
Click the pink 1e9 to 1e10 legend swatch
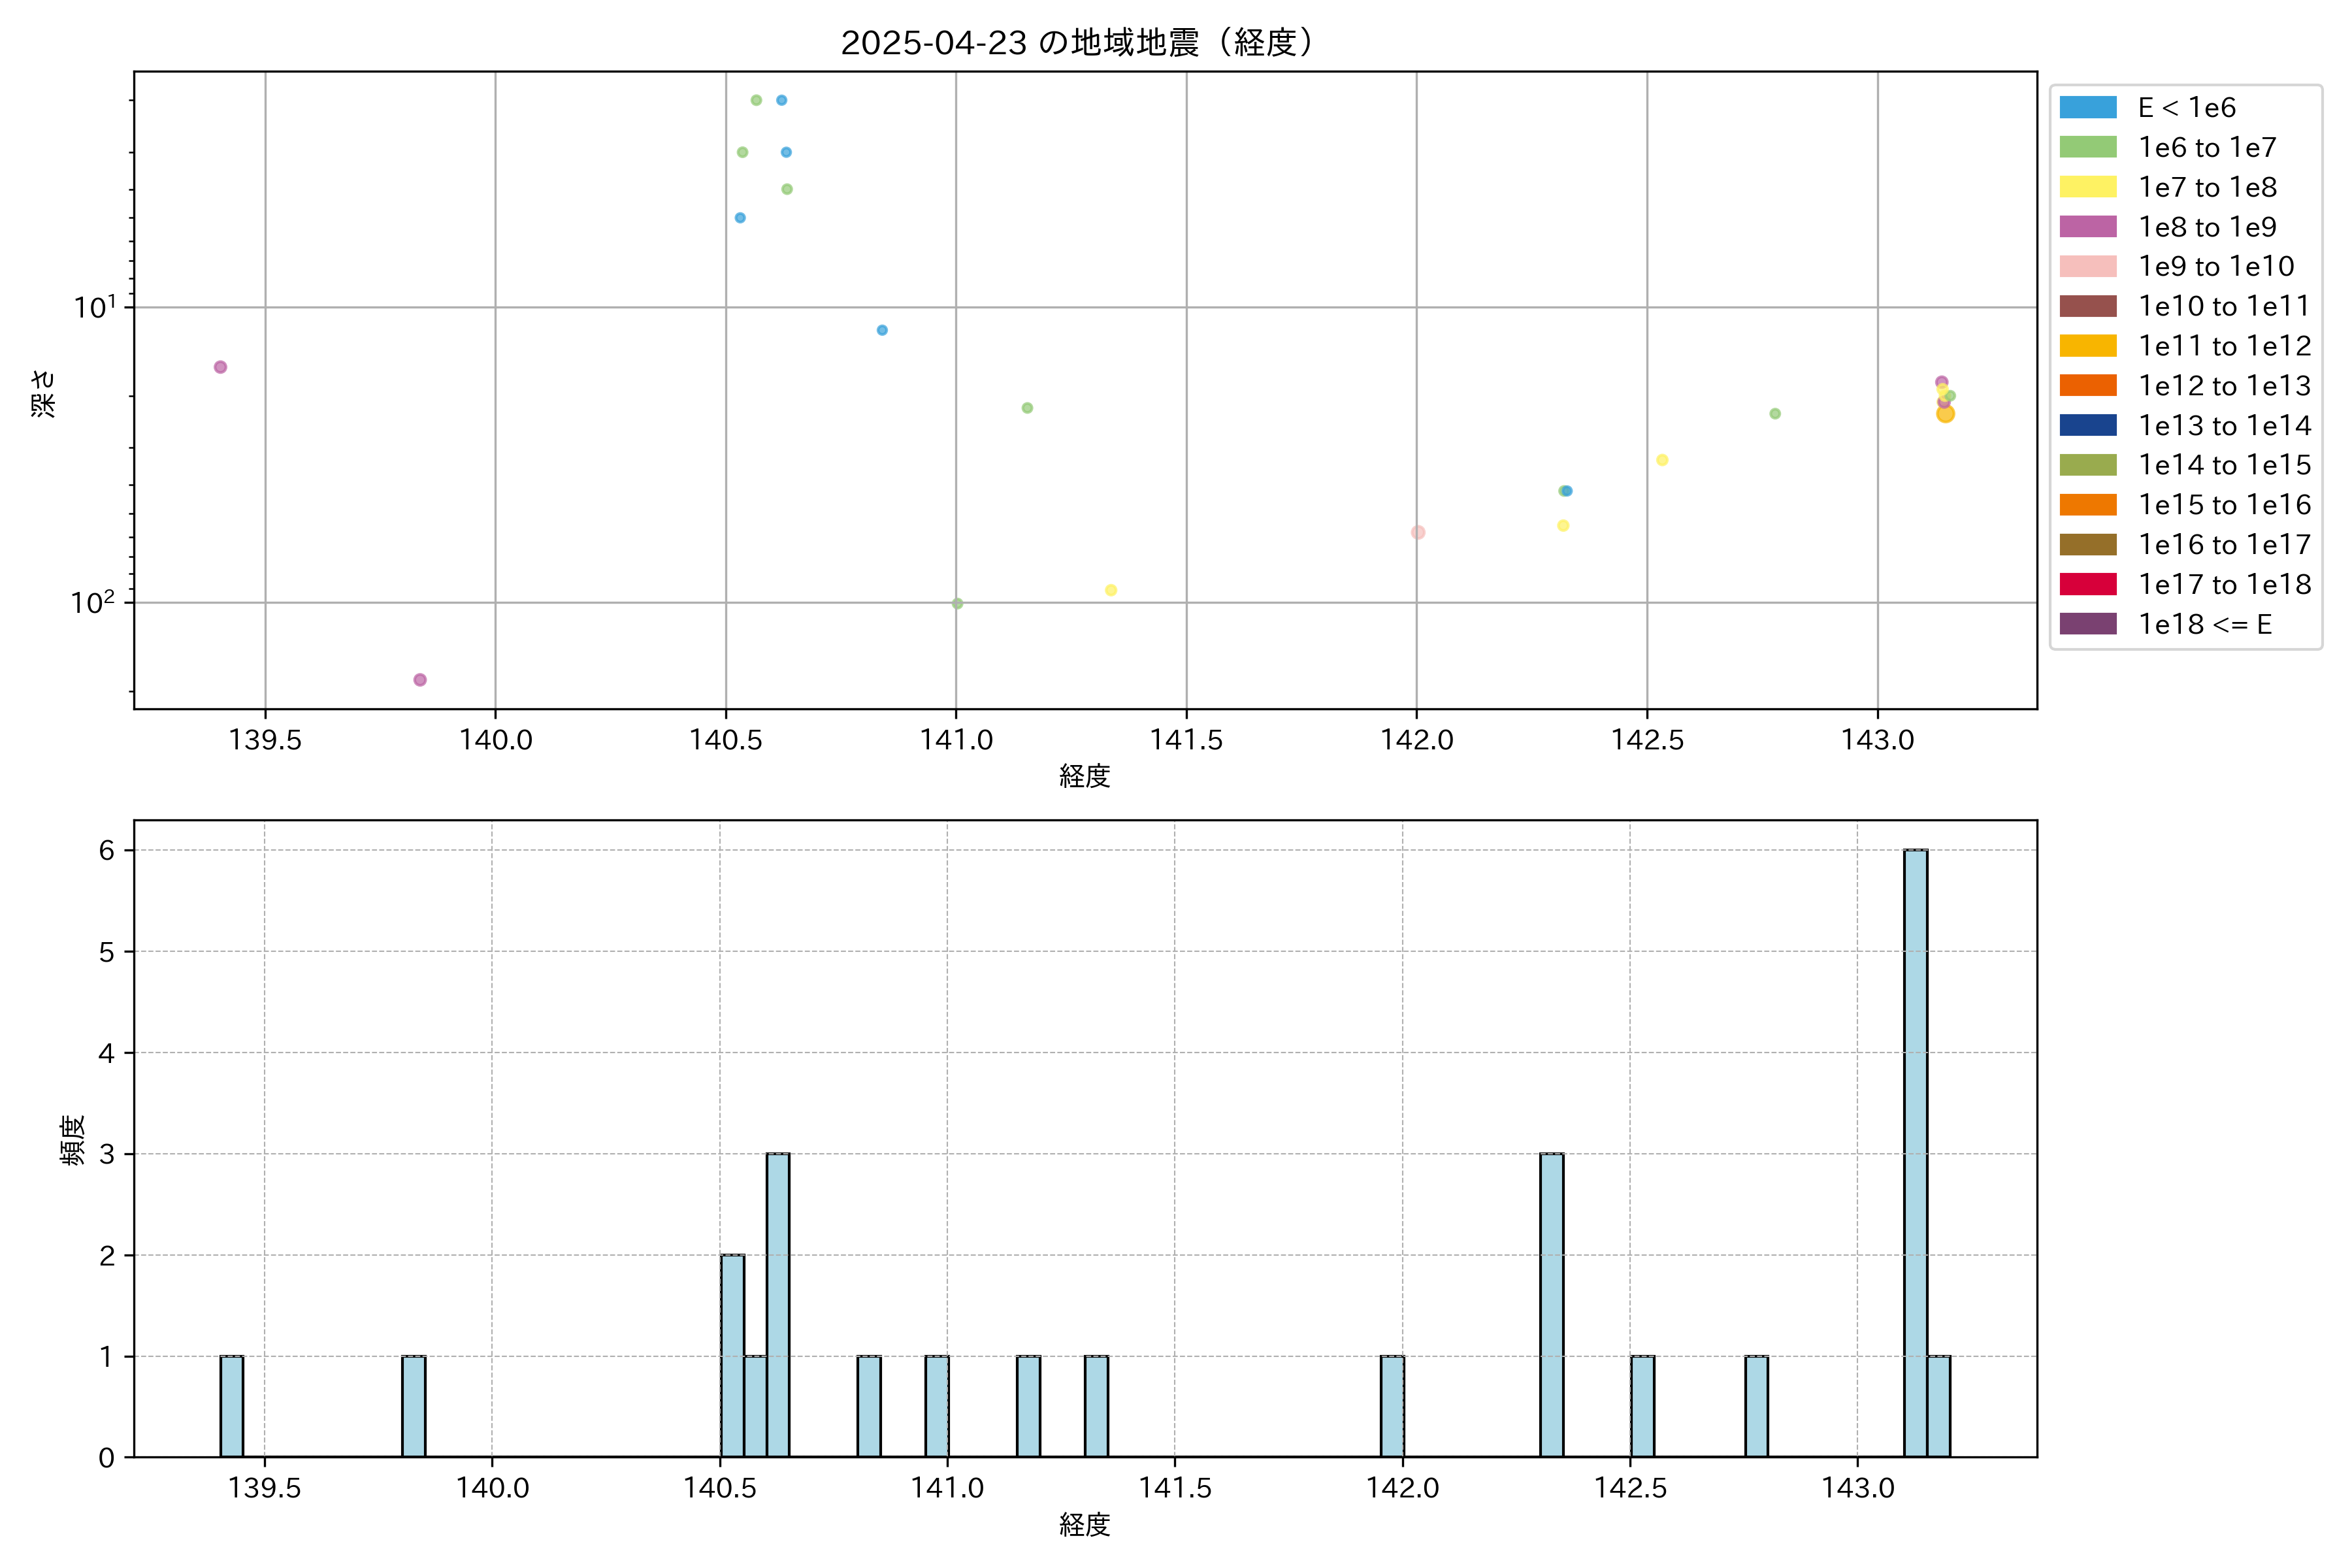point(2087,266)
